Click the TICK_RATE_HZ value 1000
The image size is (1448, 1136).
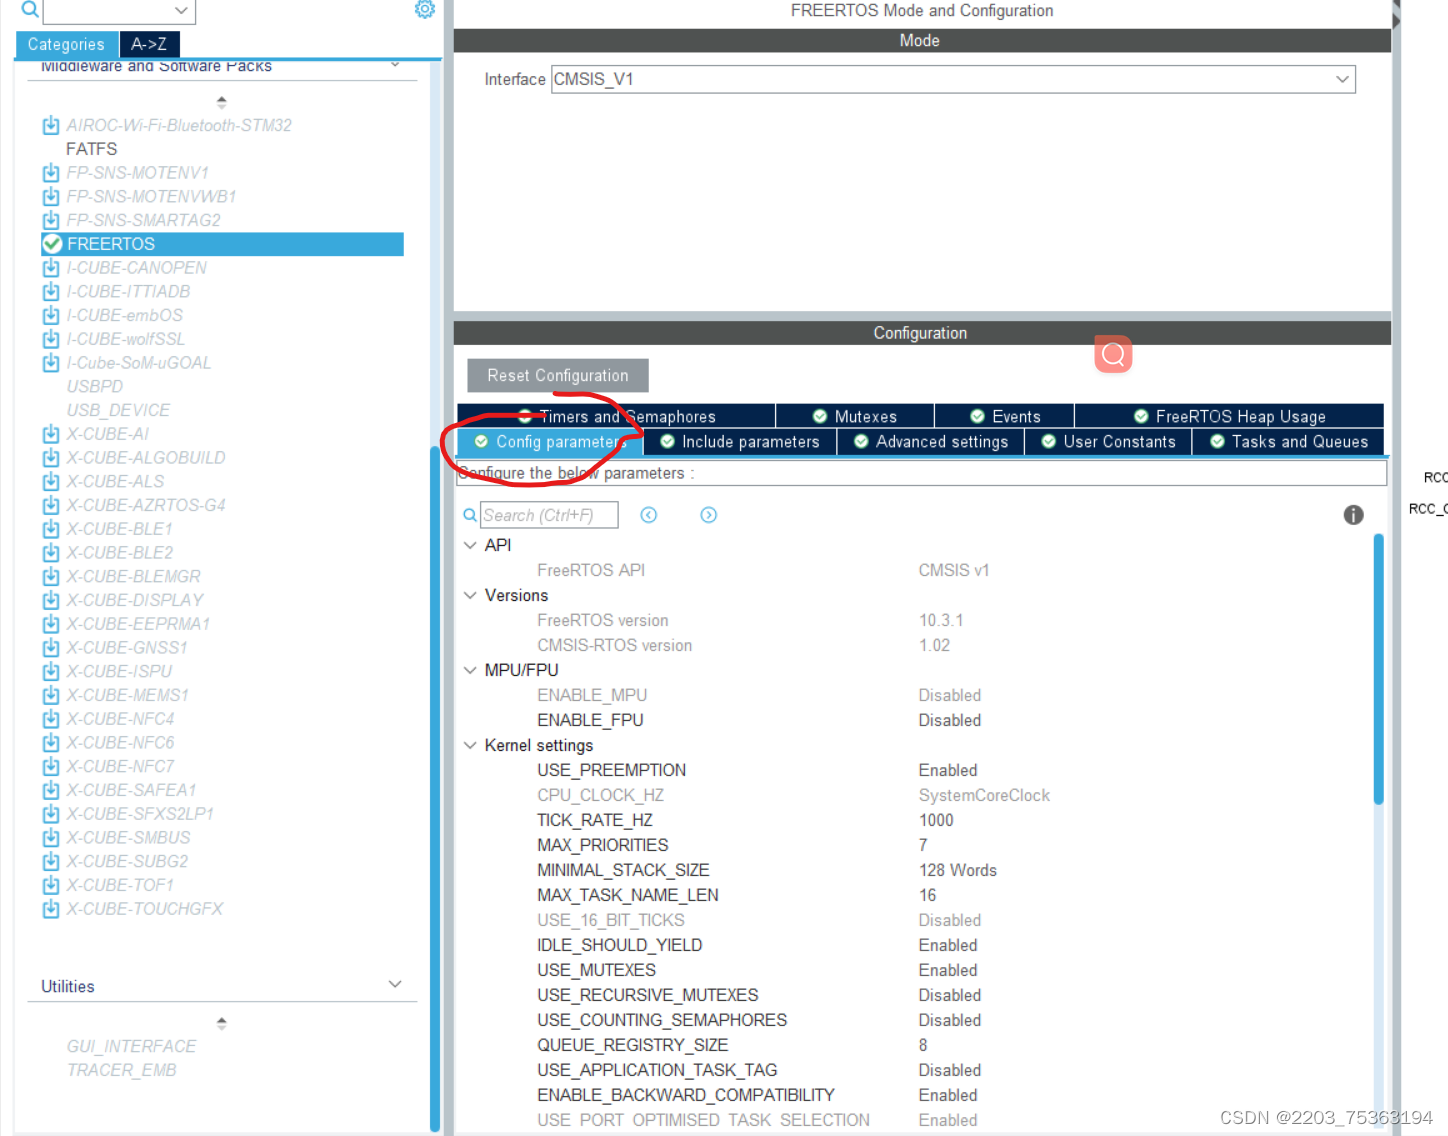click(936, 820)
